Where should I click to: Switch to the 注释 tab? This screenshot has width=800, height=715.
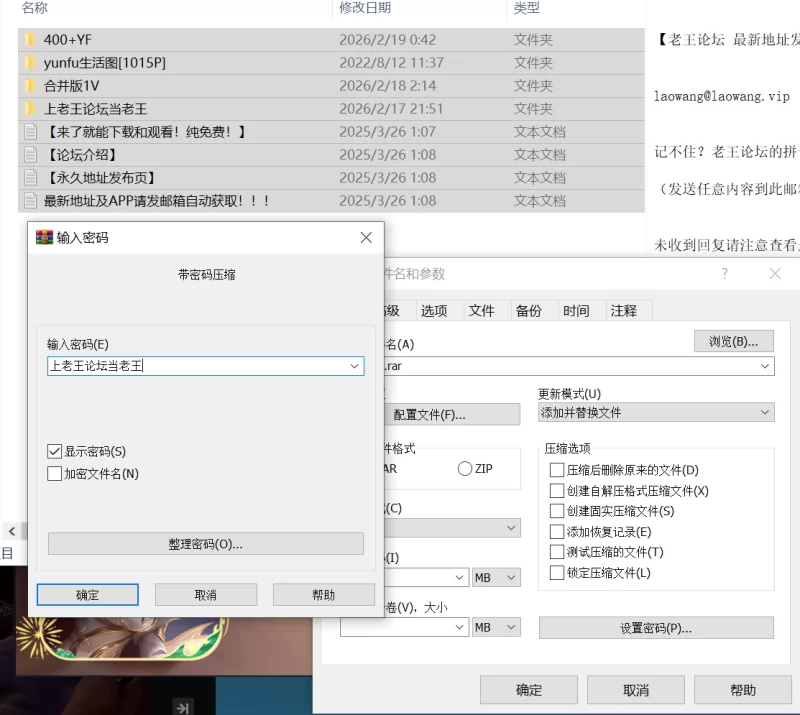[x=623, y=310]
